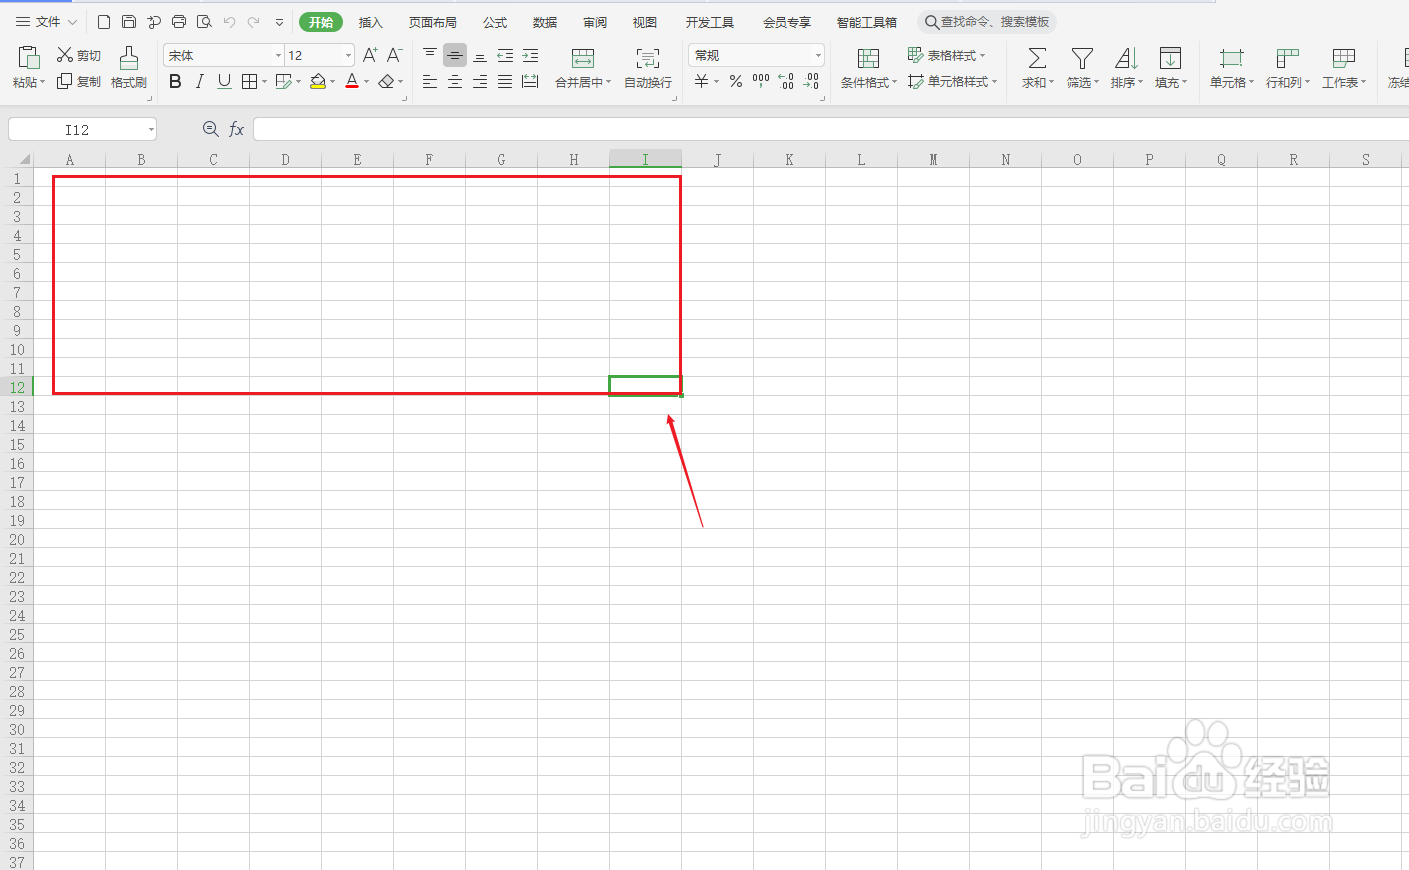Open the font size dropdown showing 12

pos(348,55)
